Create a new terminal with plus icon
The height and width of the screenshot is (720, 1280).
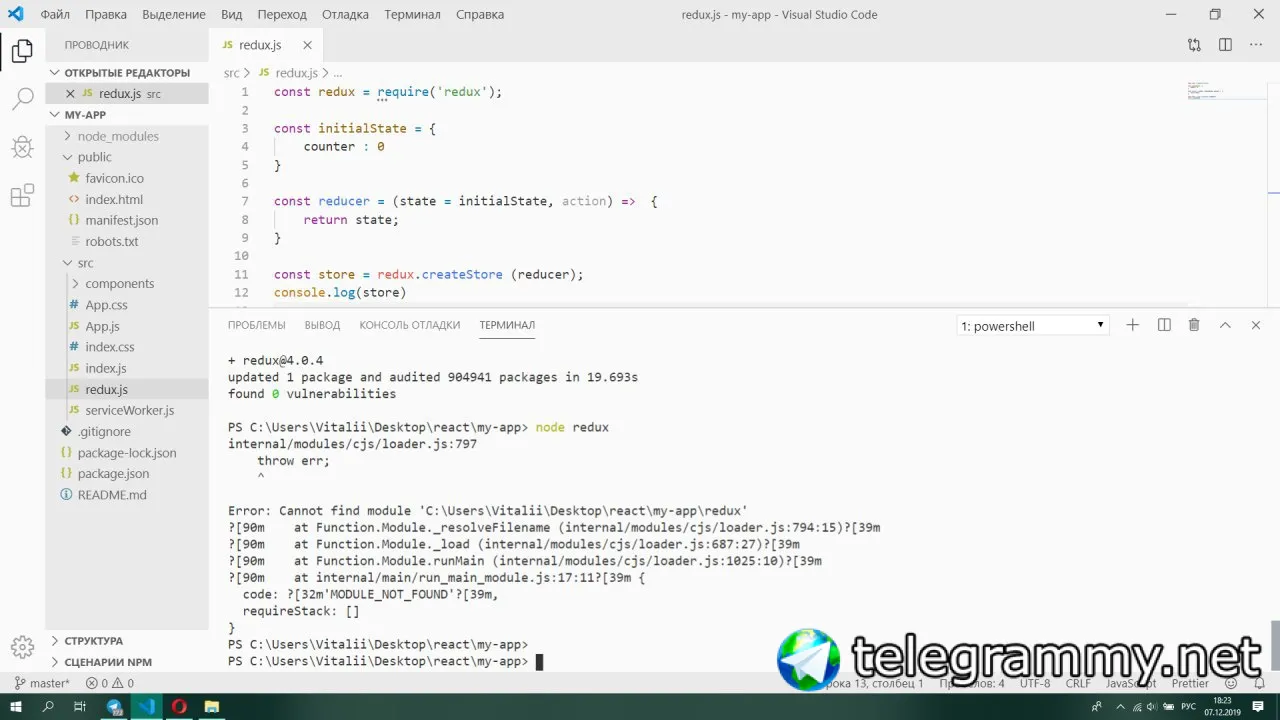tap(1133, 325)
